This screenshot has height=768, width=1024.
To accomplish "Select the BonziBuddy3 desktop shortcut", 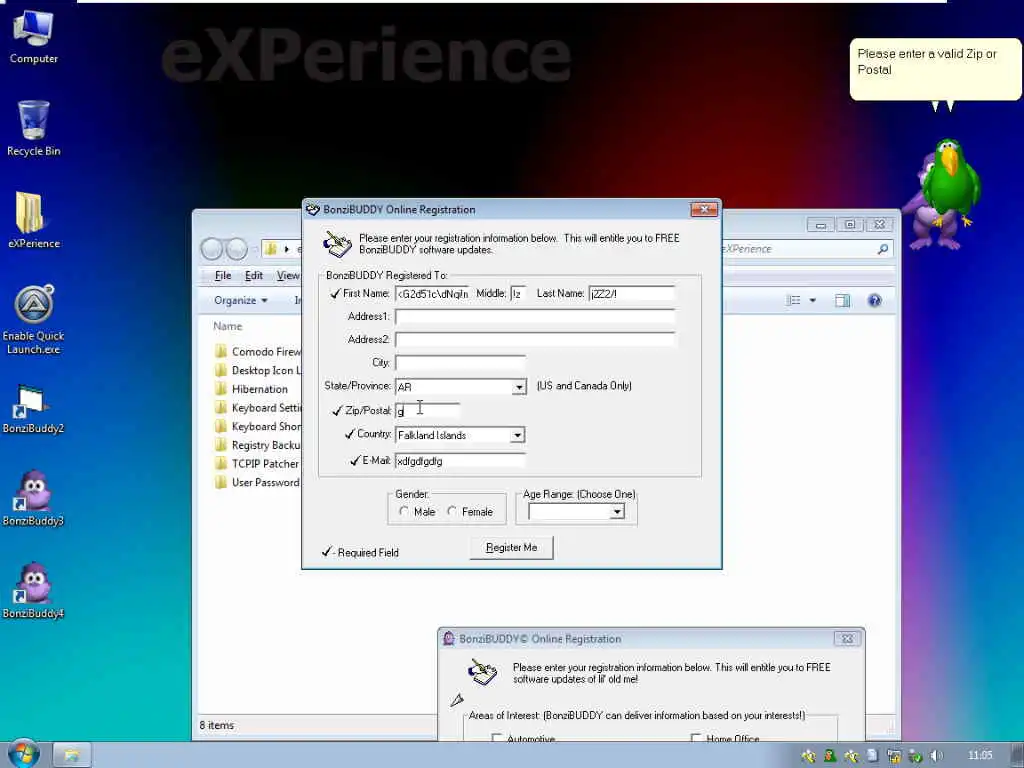I will pos(33,498).
